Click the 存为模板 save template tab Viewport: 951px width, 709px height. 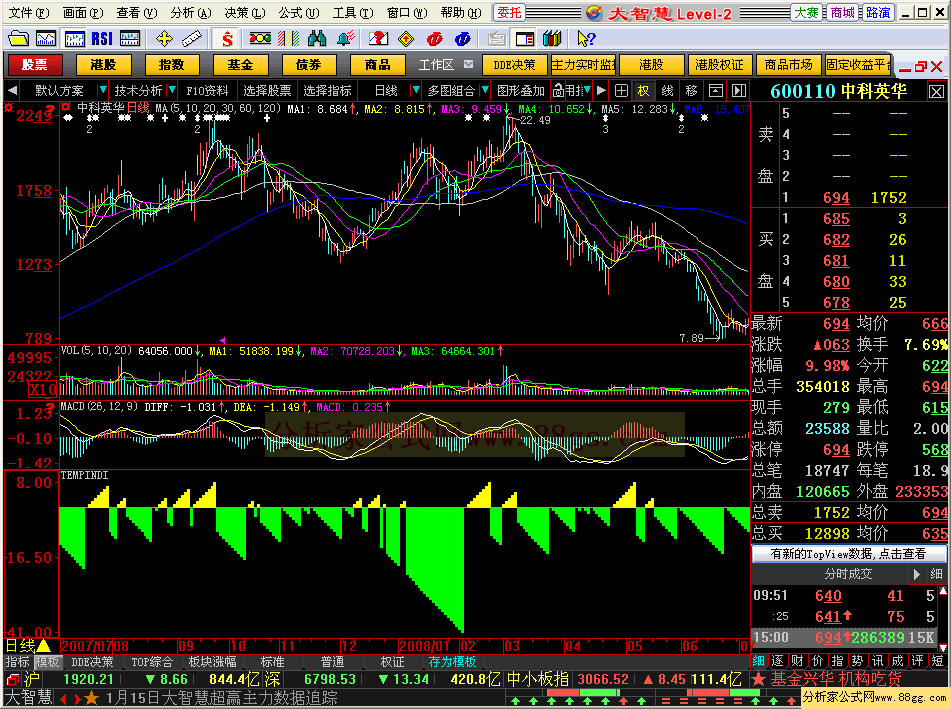(452, 662)
